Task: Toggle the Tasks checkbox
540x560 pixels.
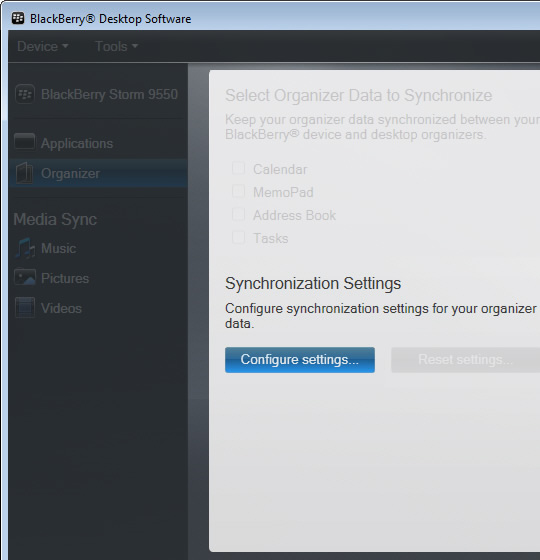Action: tap(238, 238)
